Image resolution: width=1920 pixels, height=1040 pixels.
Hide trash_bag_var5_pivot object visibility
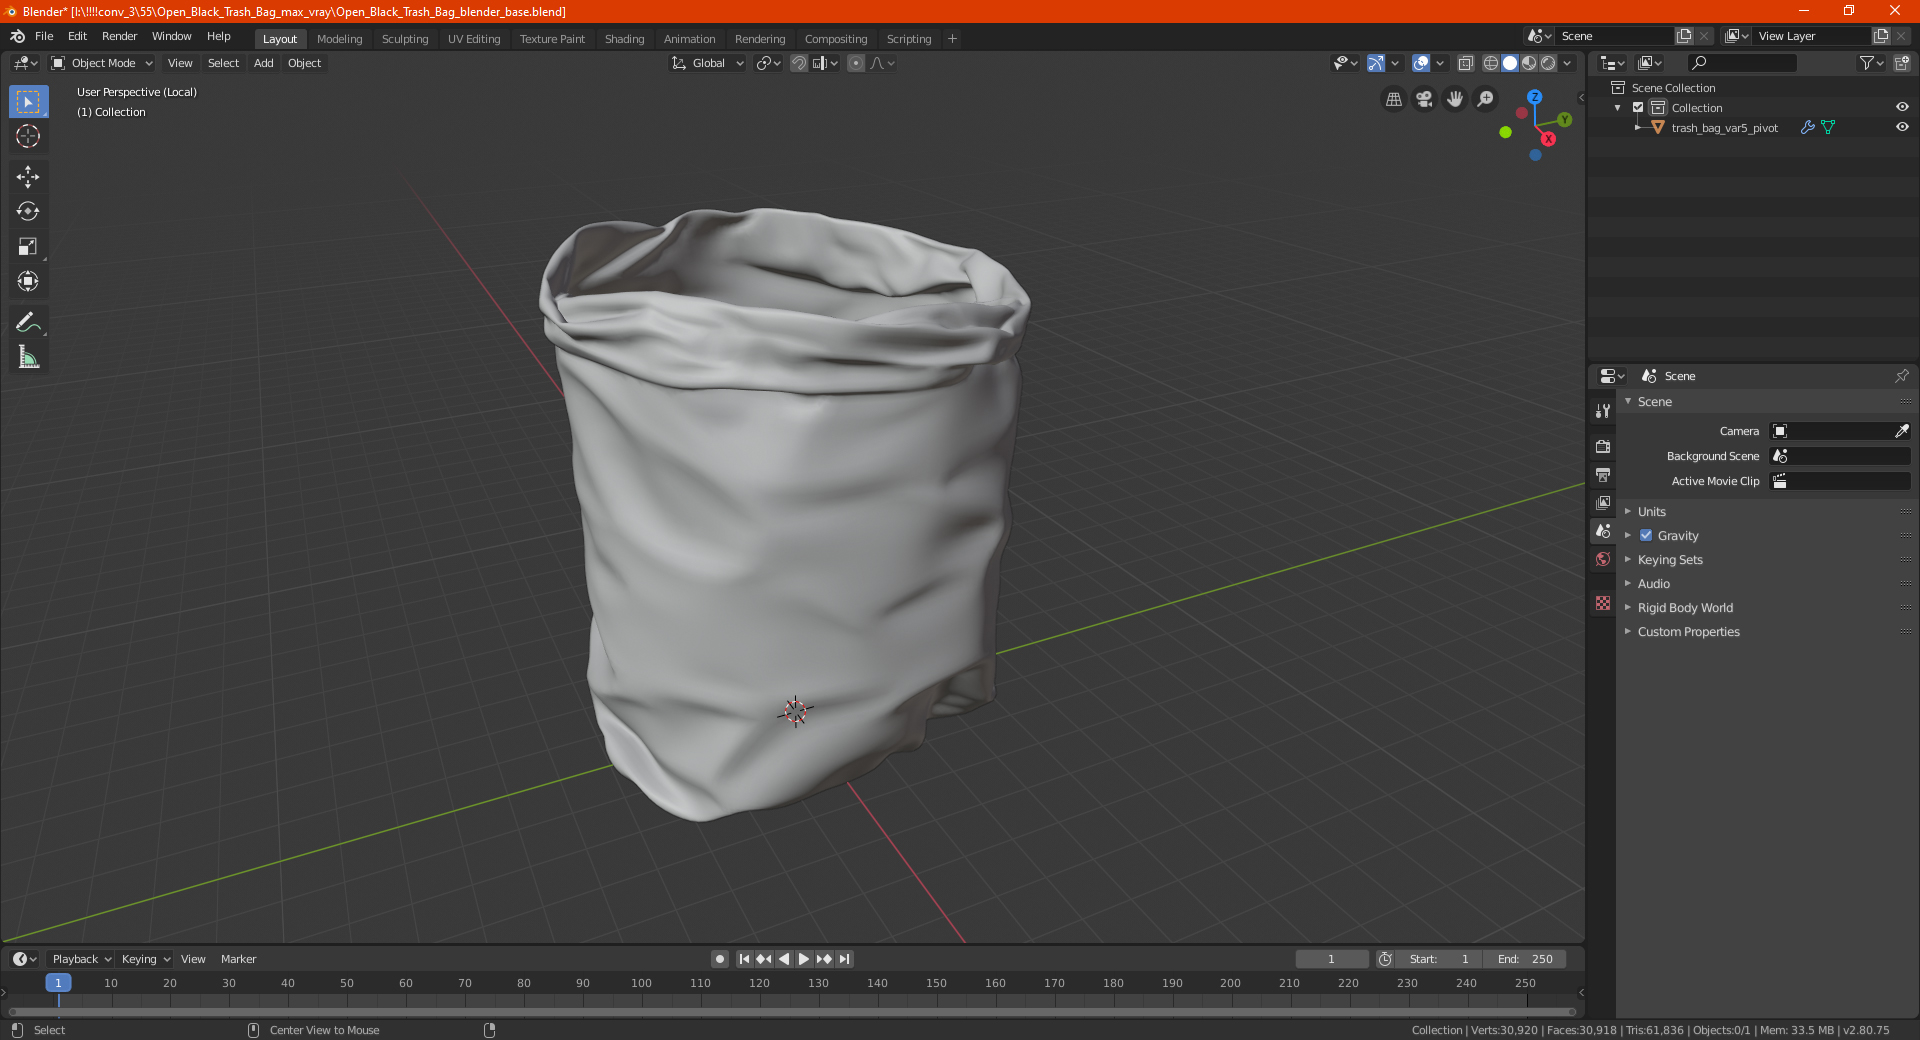(x=1902, y=127)
